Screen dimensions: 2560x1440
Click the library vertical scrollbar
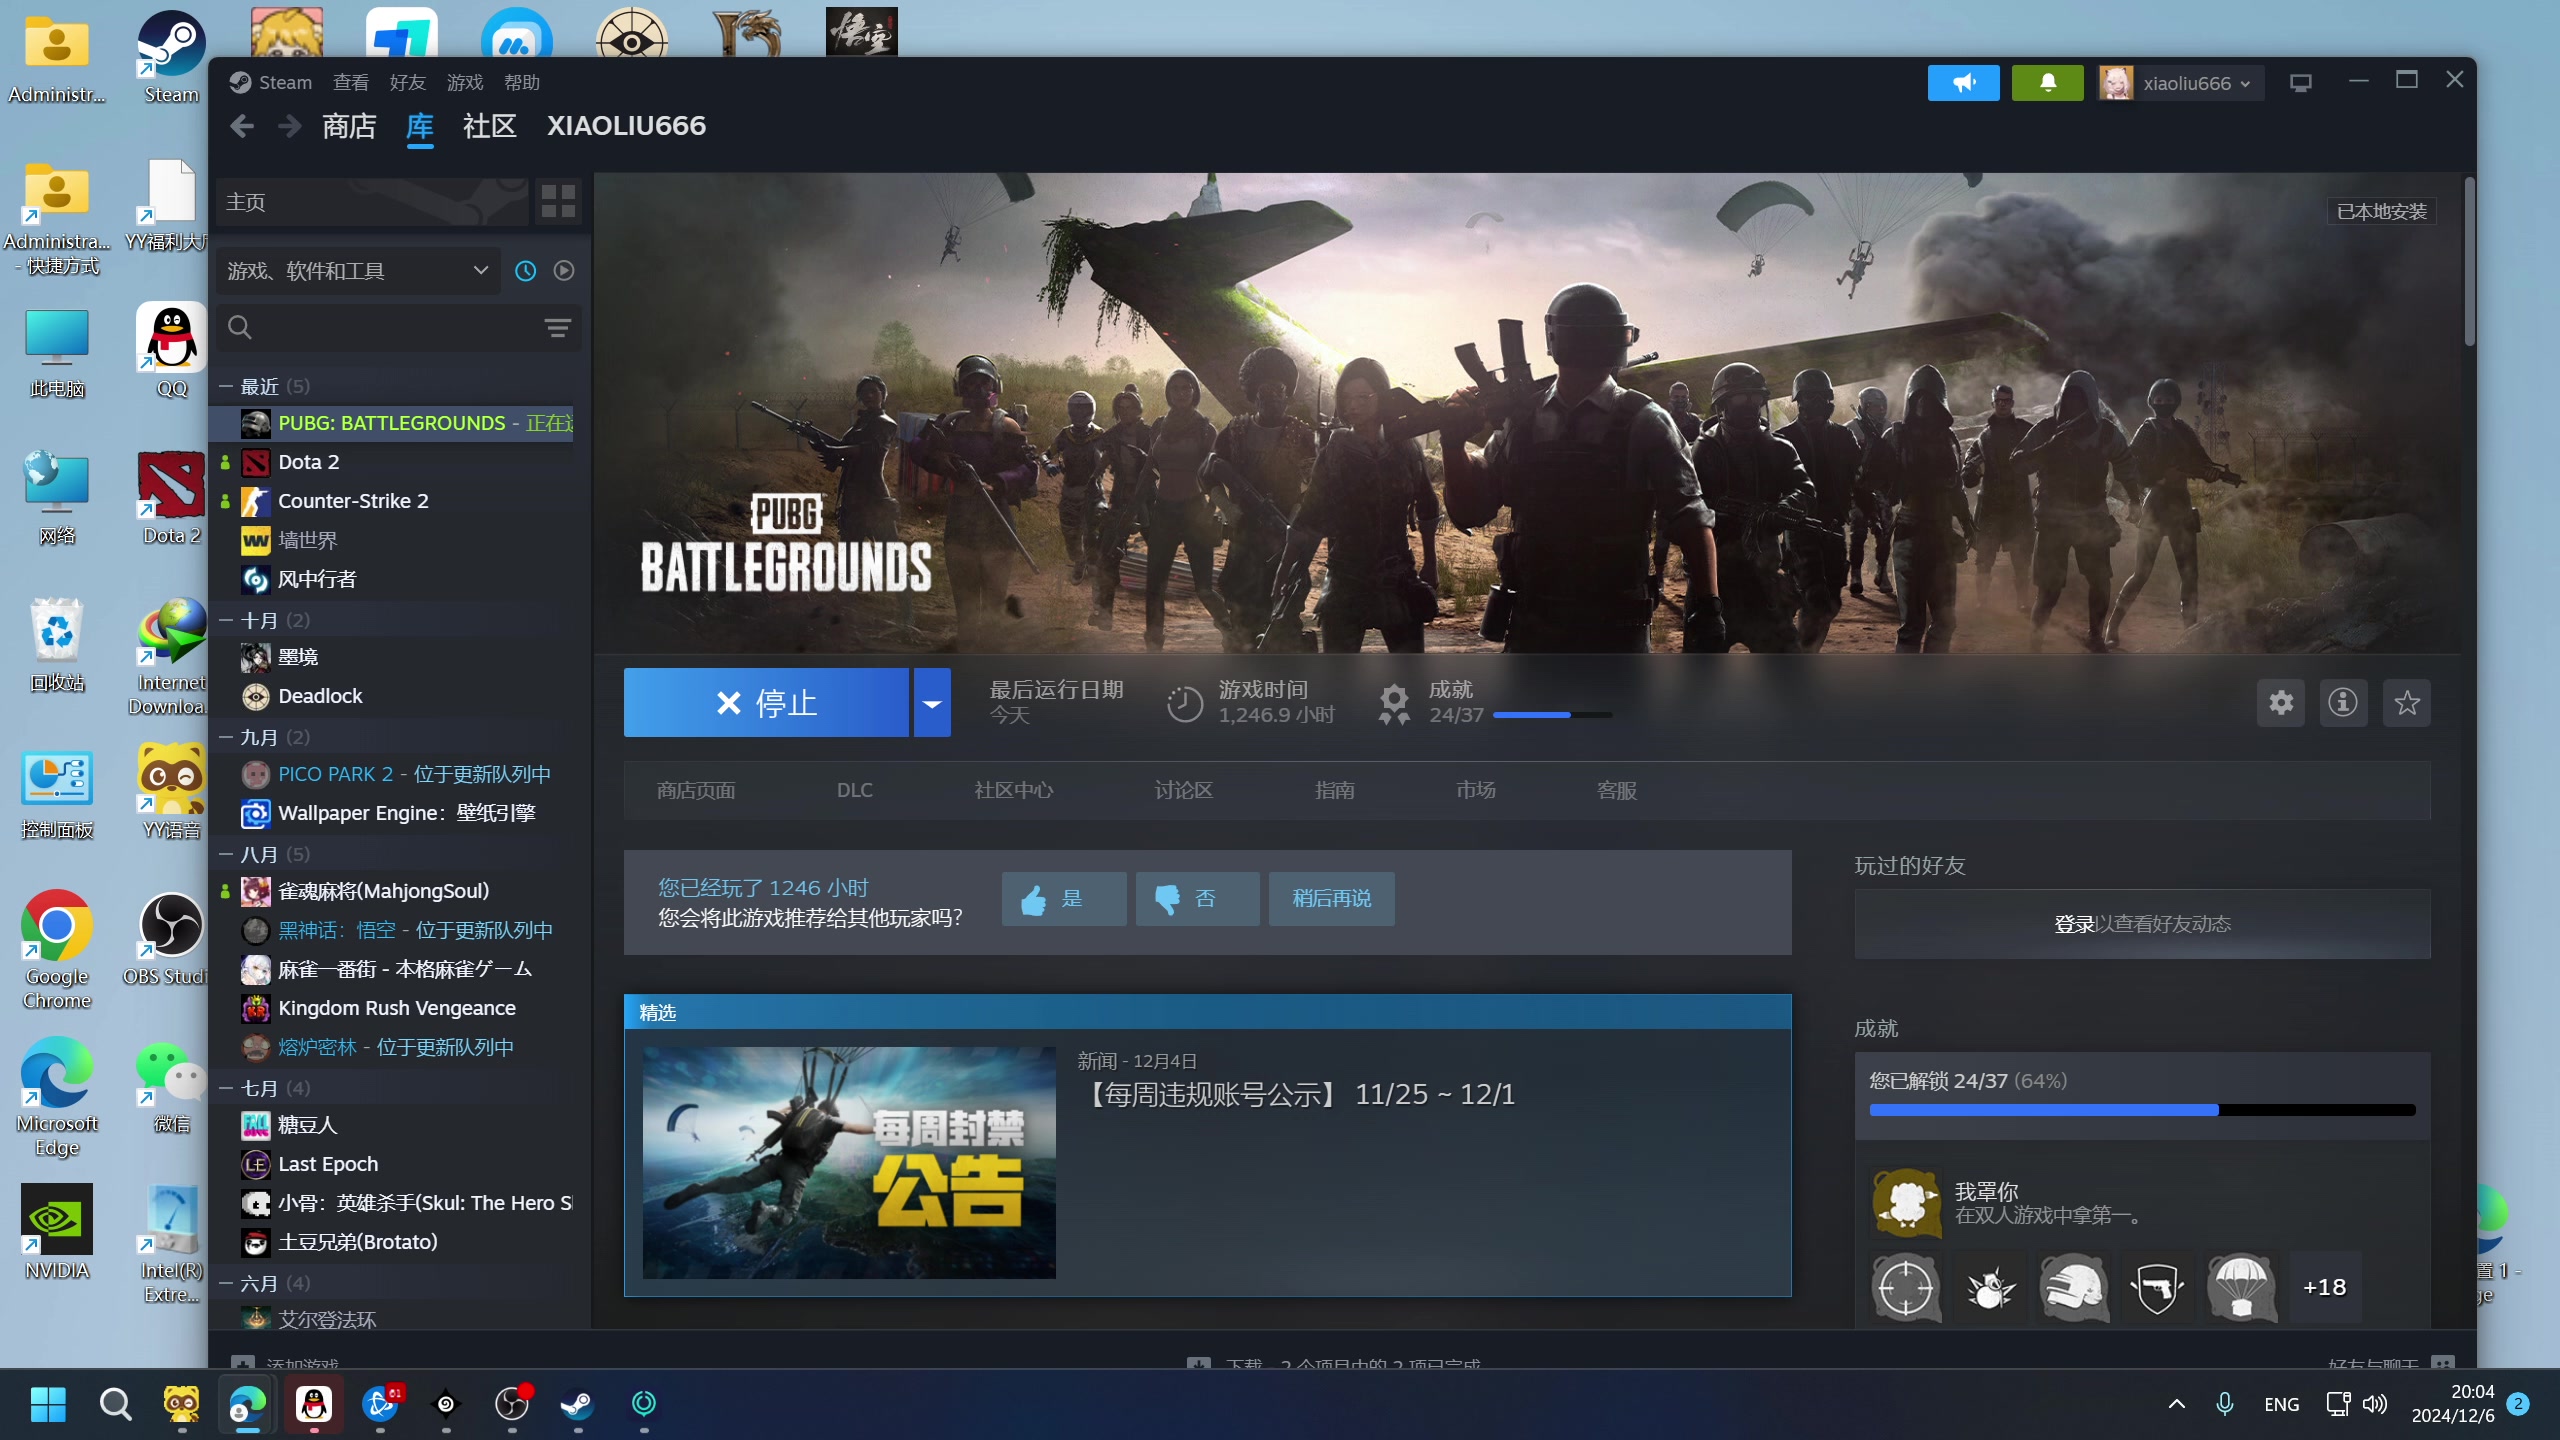2469,262
